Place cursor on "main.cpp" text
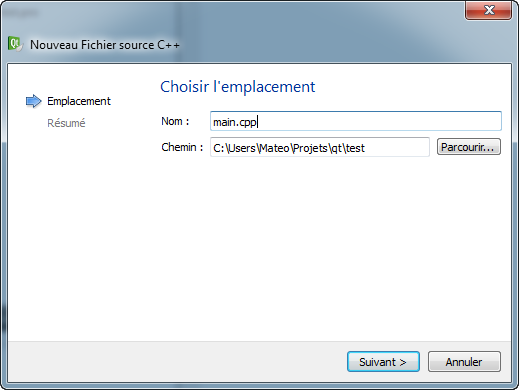519x390 pixels. [235, 122]
